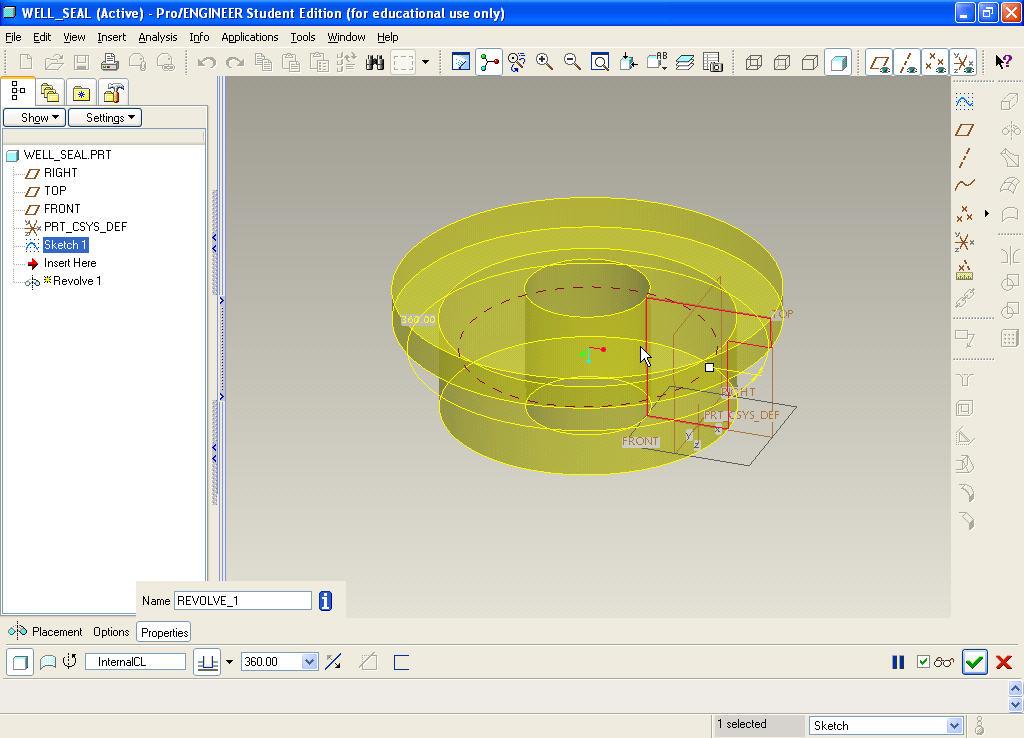This screenshot has height=738, width=1024.
Task: Click the Properties panel button
Action: click(x=164, y=632)
